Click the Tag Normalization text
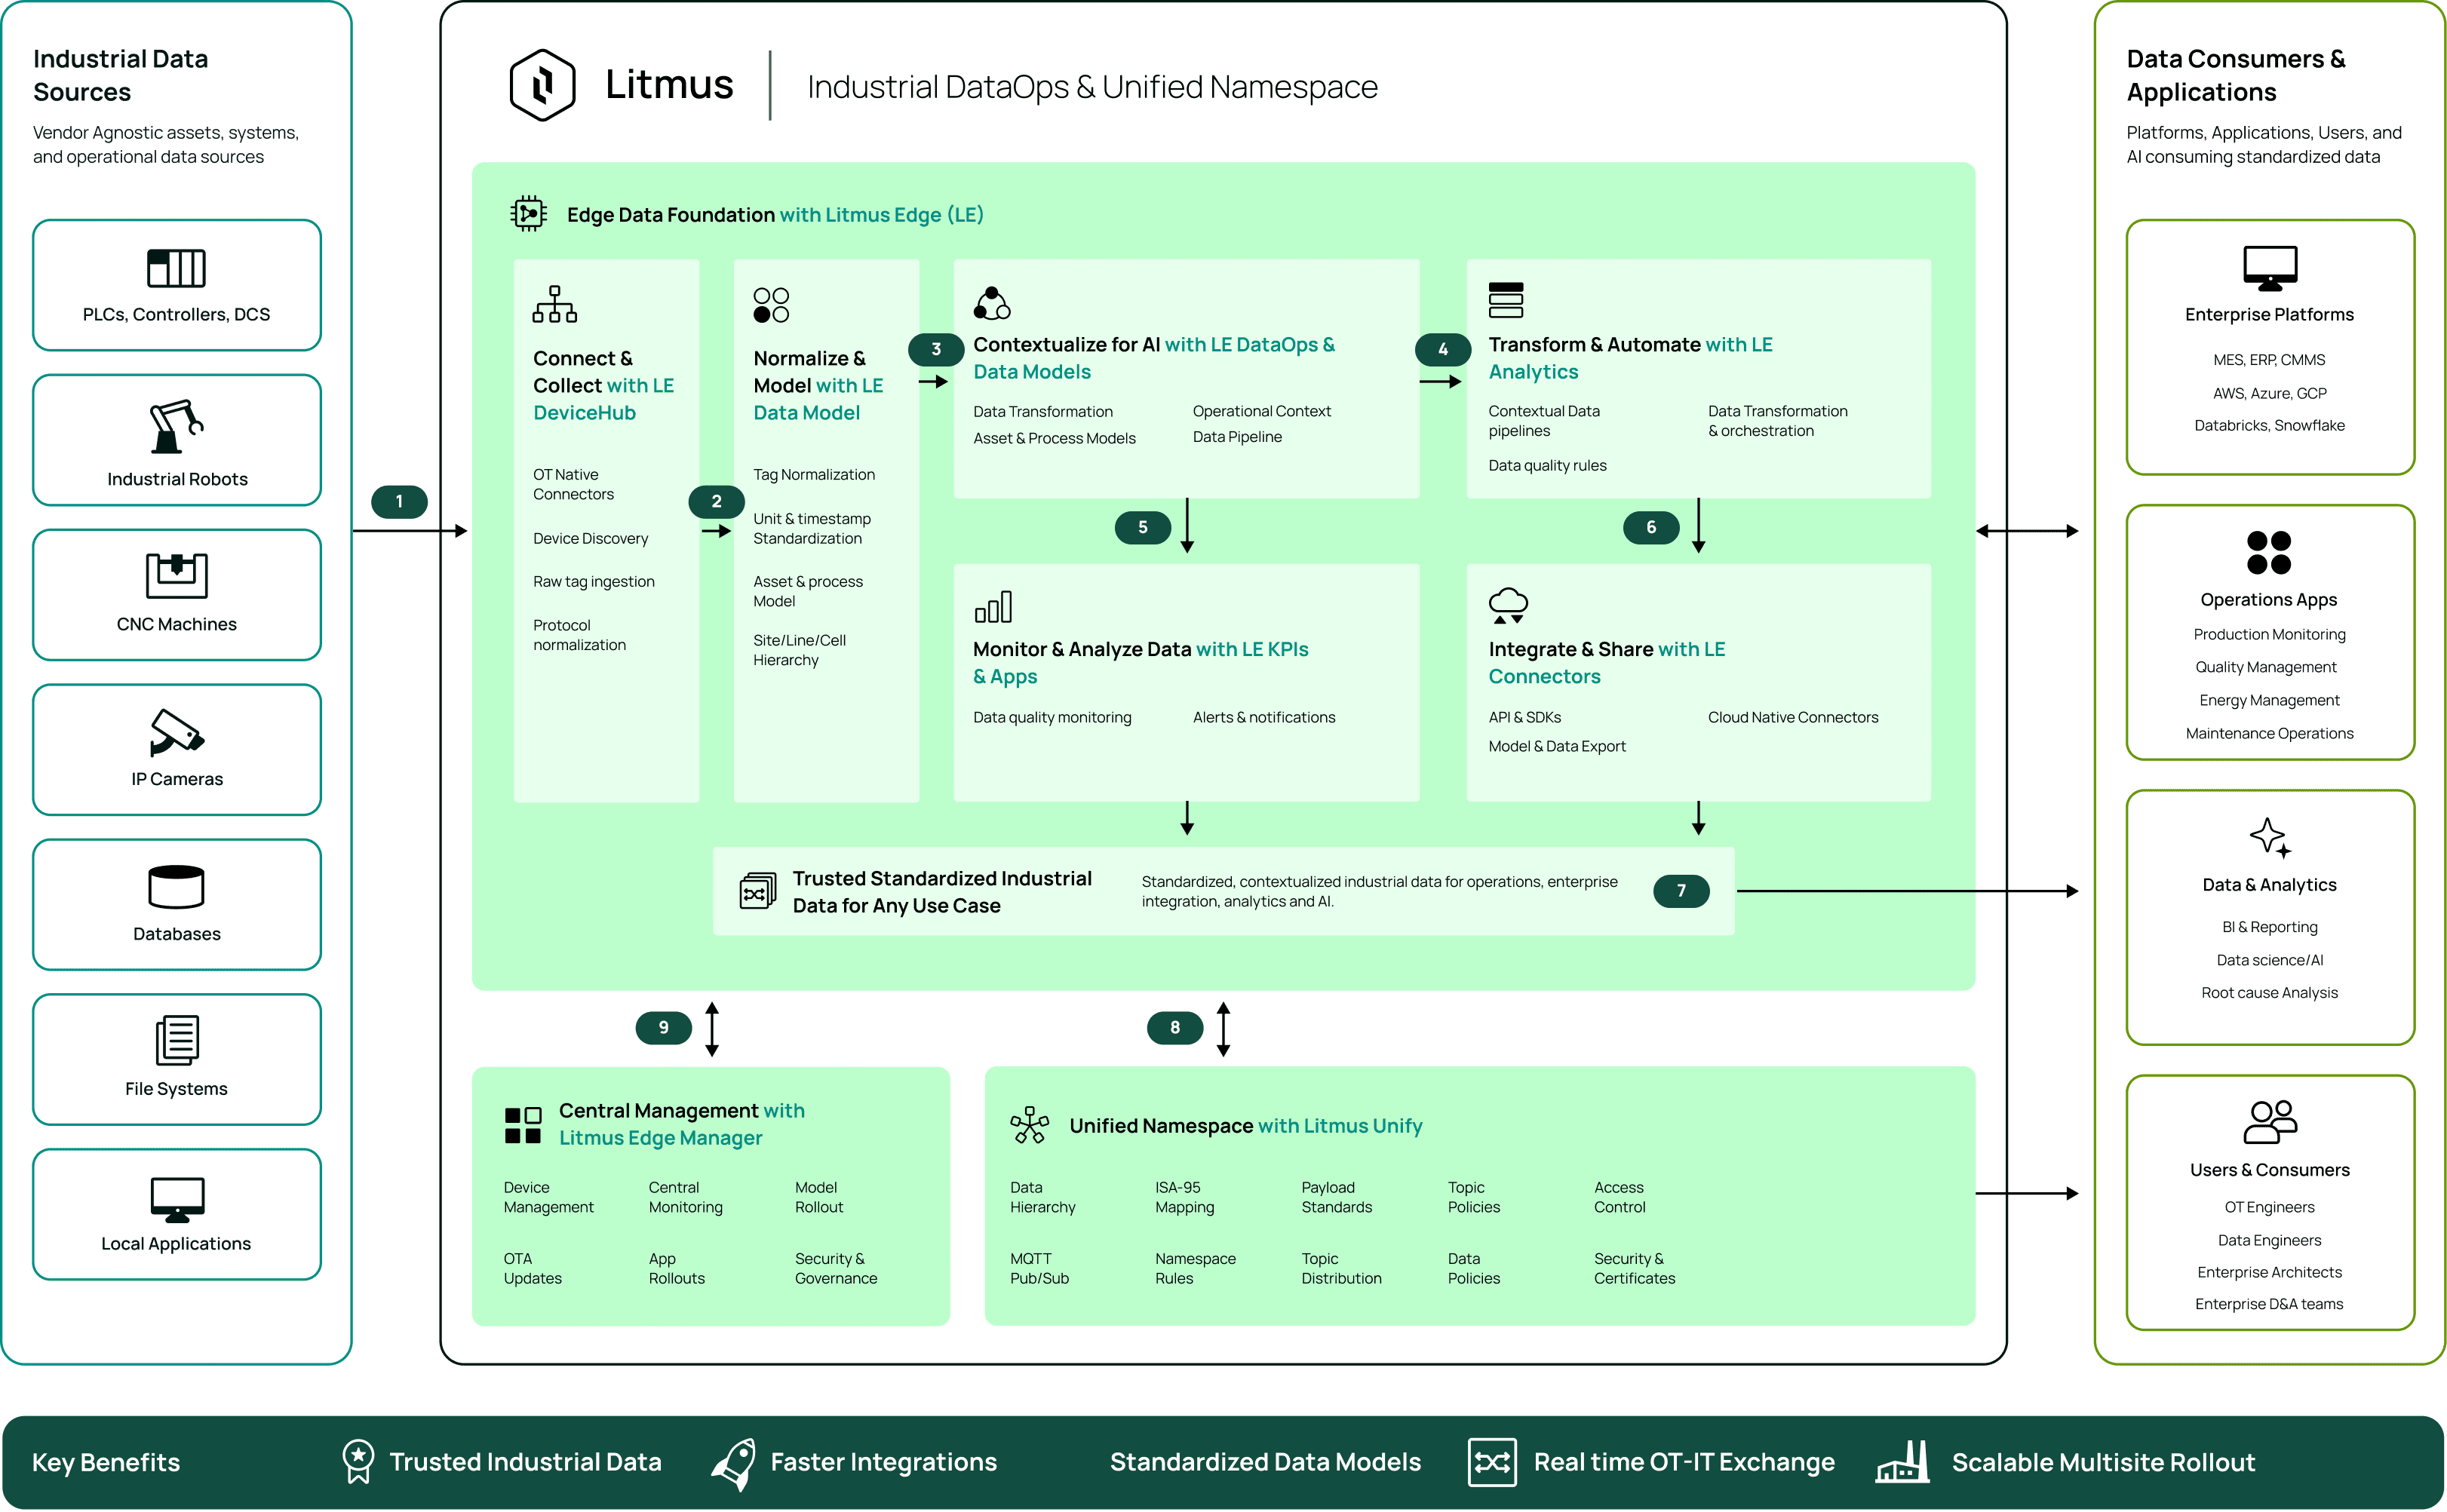2447x1512 pixels. (x=813, y=475)
